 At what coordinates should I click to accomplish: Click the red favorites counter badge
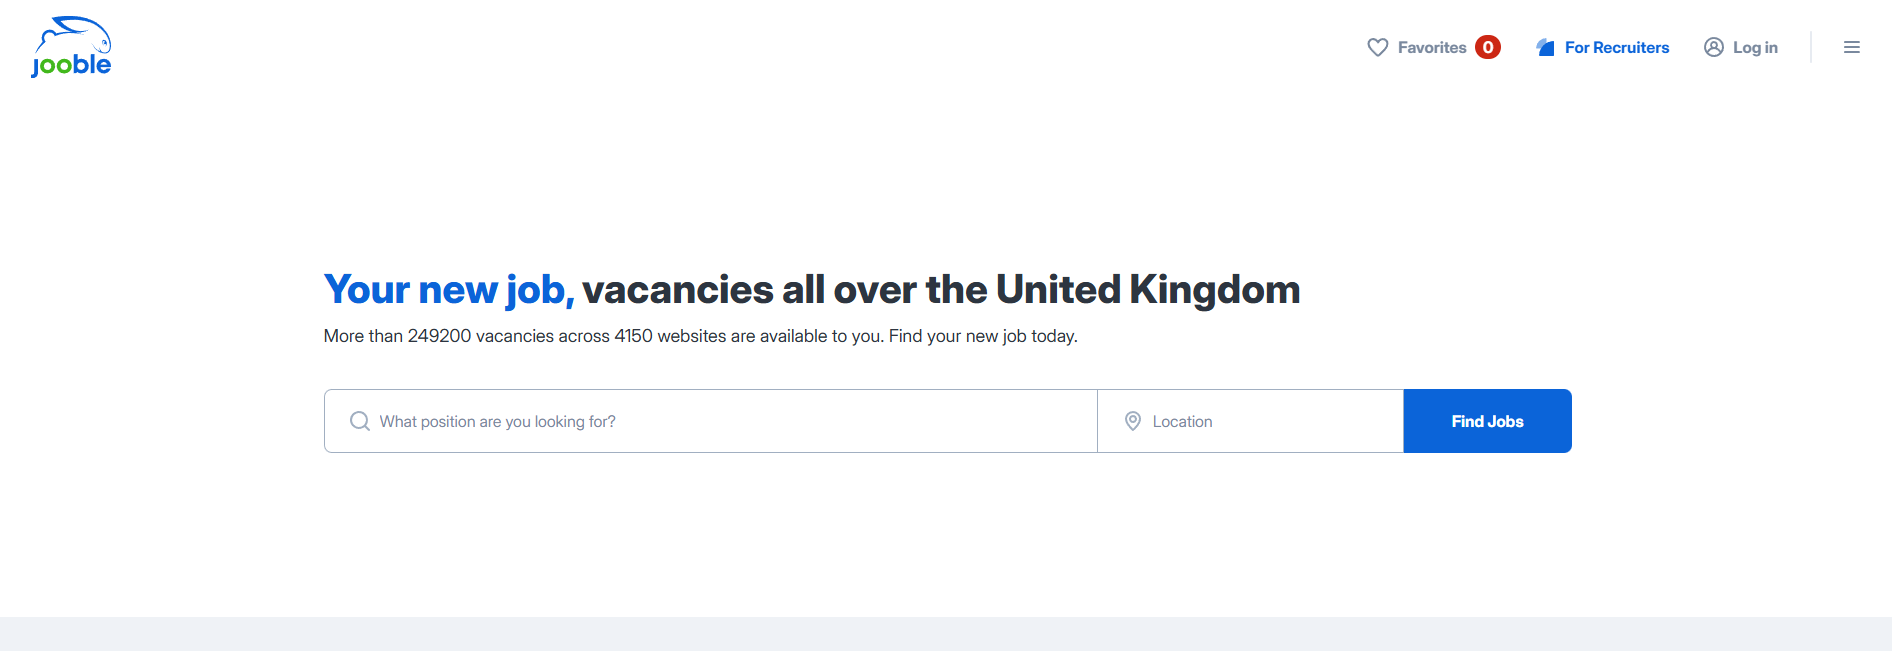[x=1488, y=47]
